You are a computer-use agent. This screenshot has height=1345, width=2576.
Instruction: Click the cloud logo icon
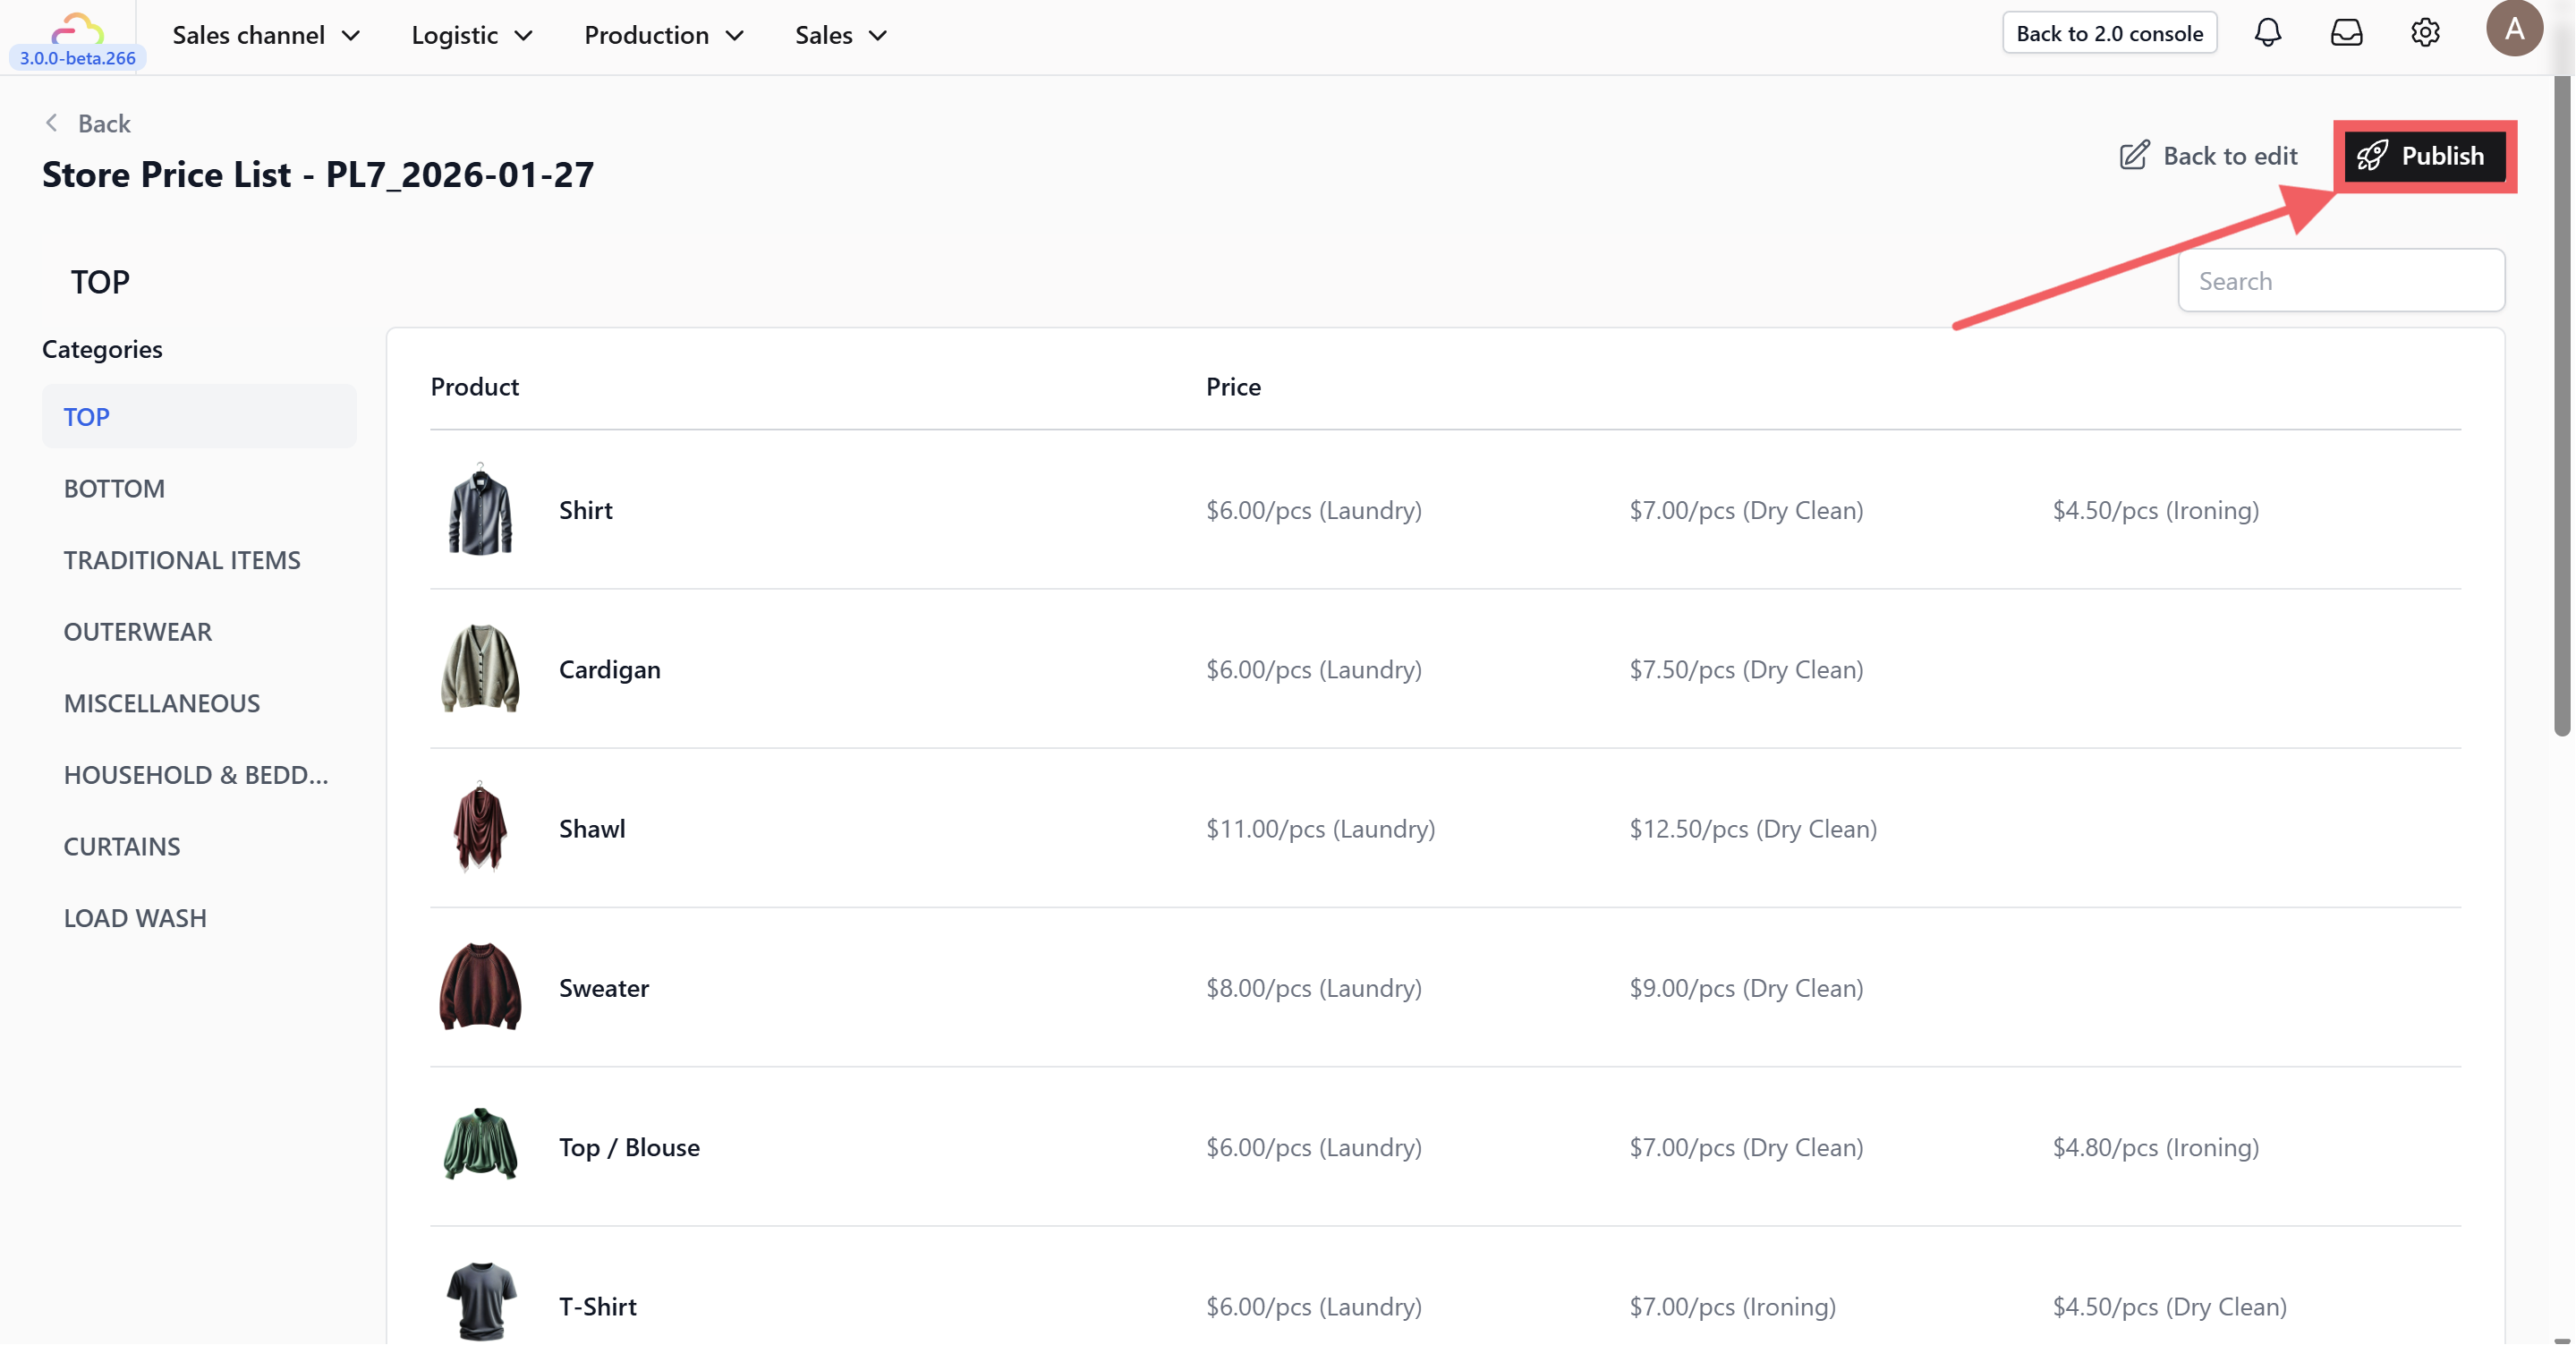coord(77,28)
